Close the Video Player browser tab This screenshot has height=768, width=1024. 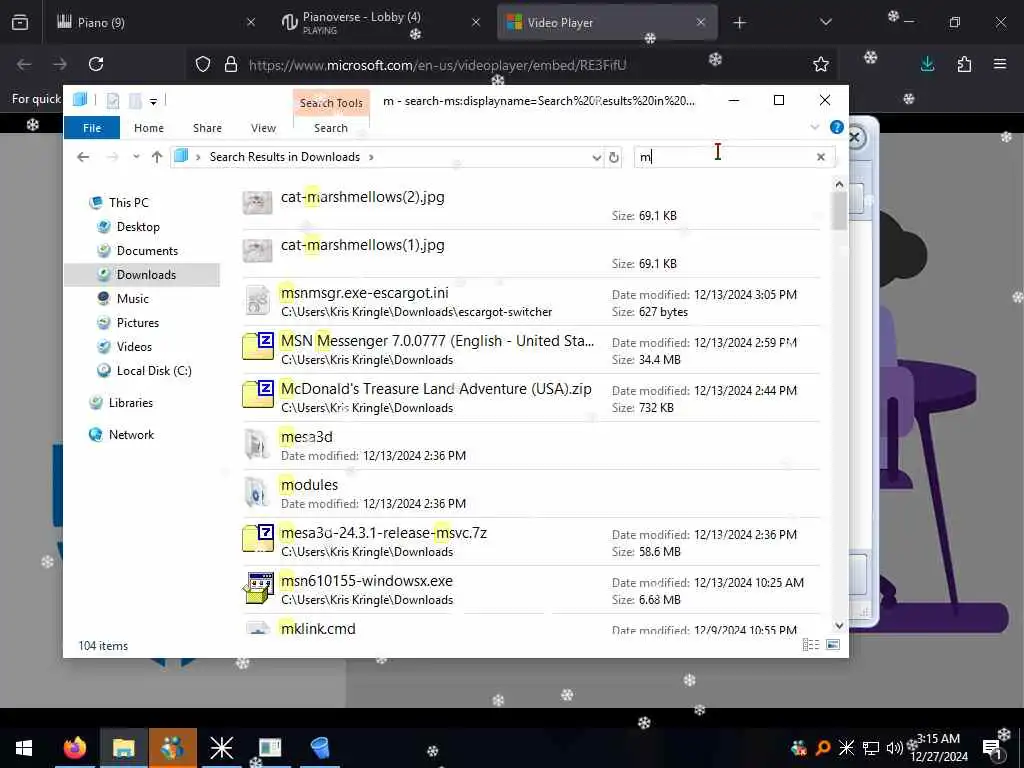[x=701, y=23]
